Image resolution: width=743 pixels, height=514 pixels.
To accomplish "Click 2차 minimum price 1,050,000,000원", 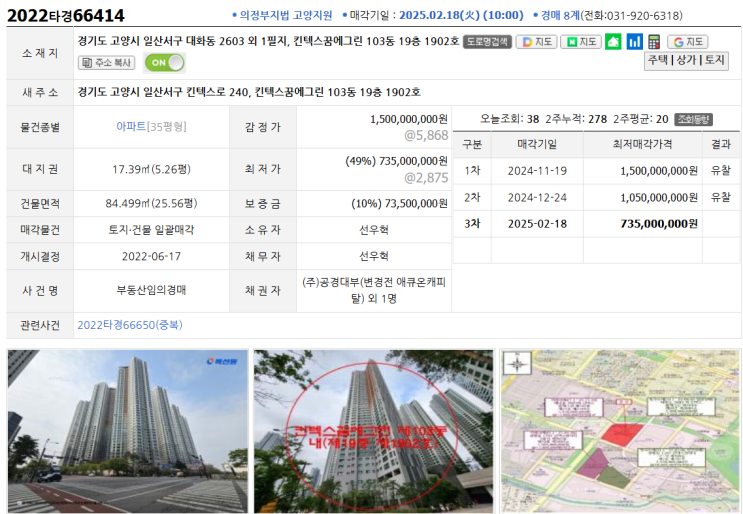I will (659, 198).
